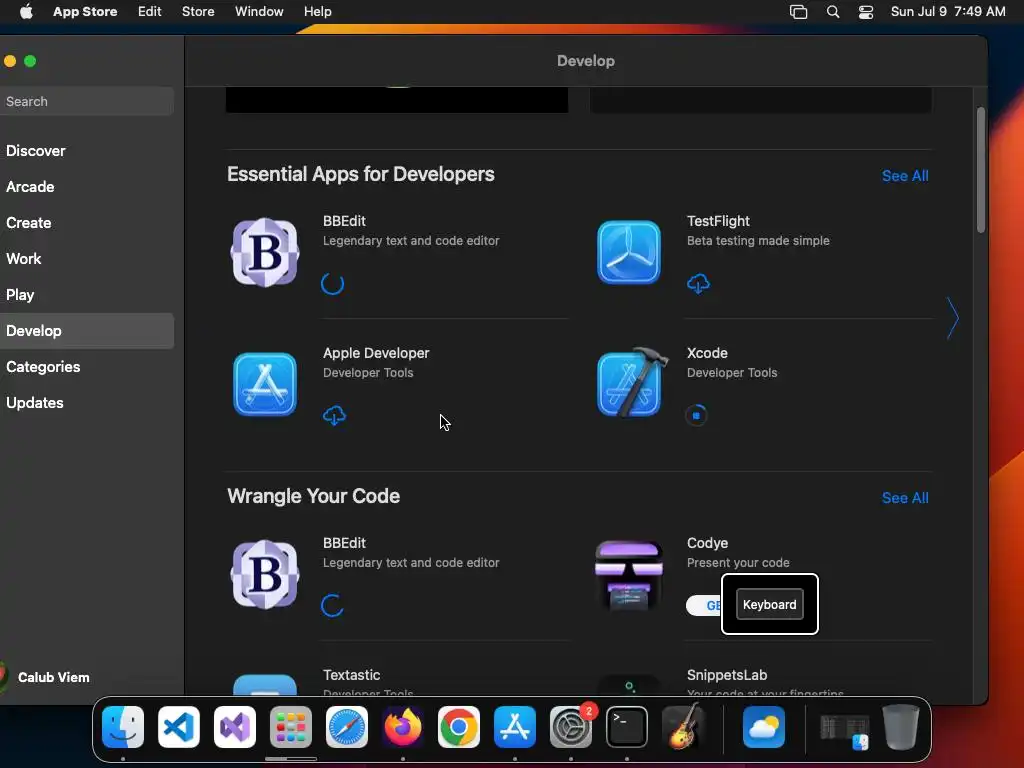
Task: Open the App Store menu
Action: click(85, 12)
